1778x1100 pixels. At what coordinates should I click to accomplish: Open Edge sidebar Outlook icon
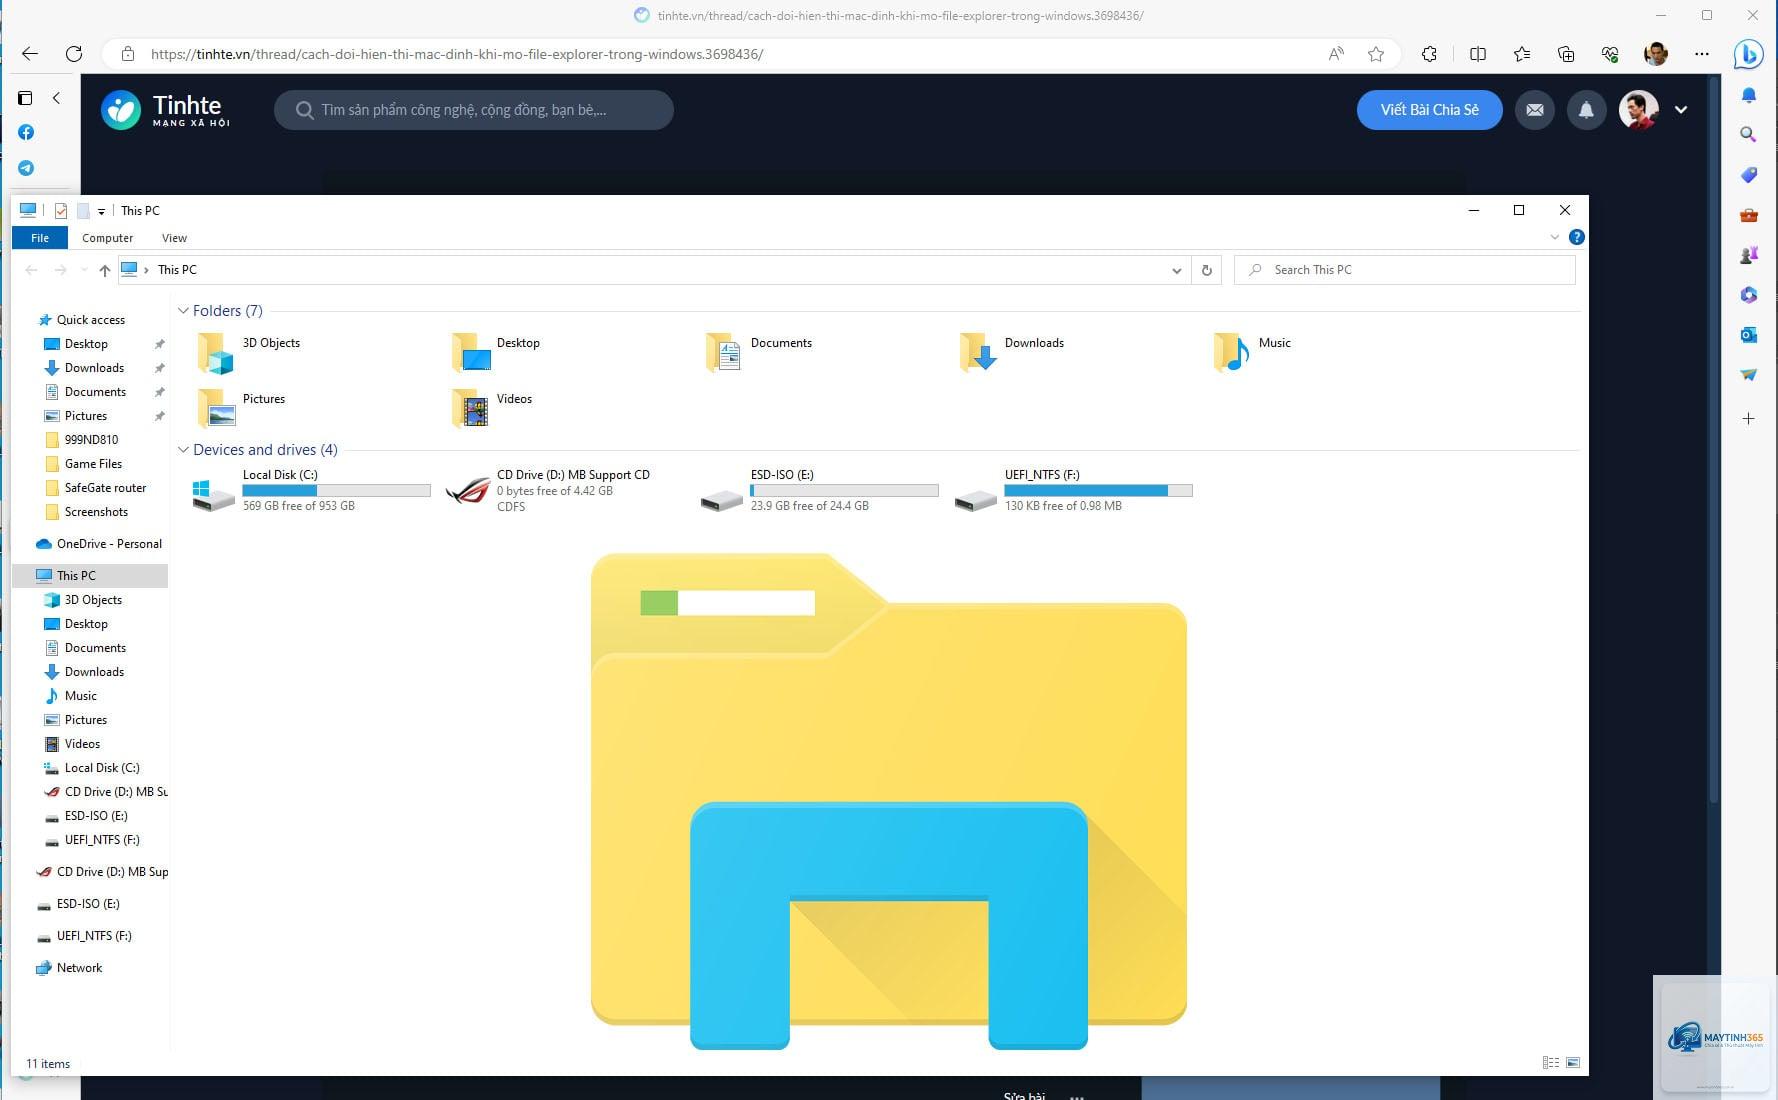click(x=1748, y=335)
